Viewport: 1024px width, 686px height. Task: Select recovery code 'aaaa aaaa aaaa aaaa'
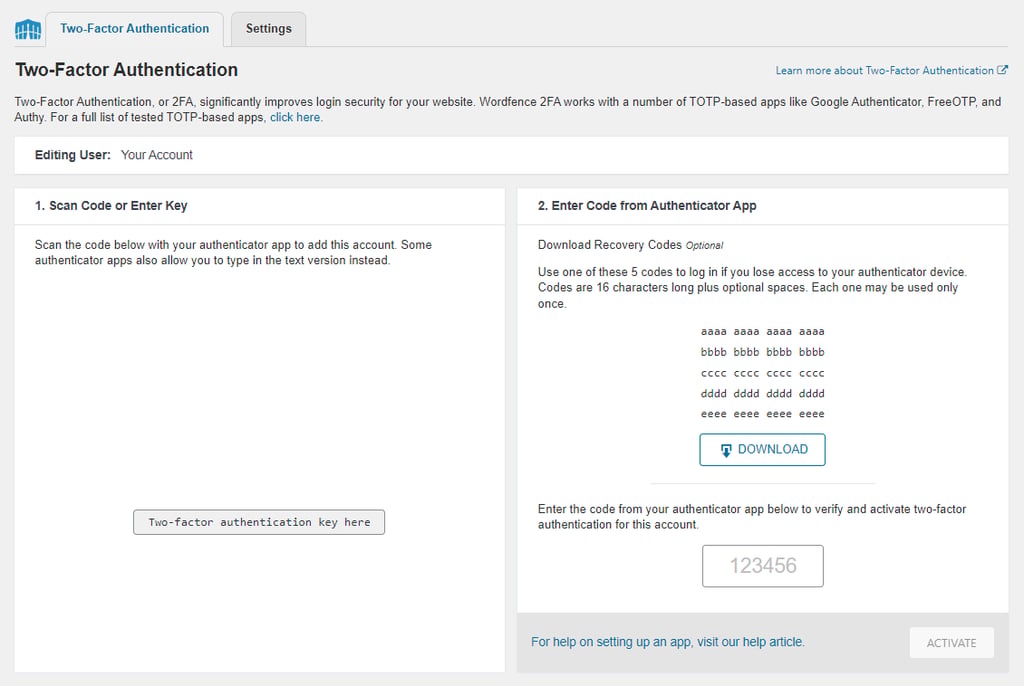click(762, 332)
